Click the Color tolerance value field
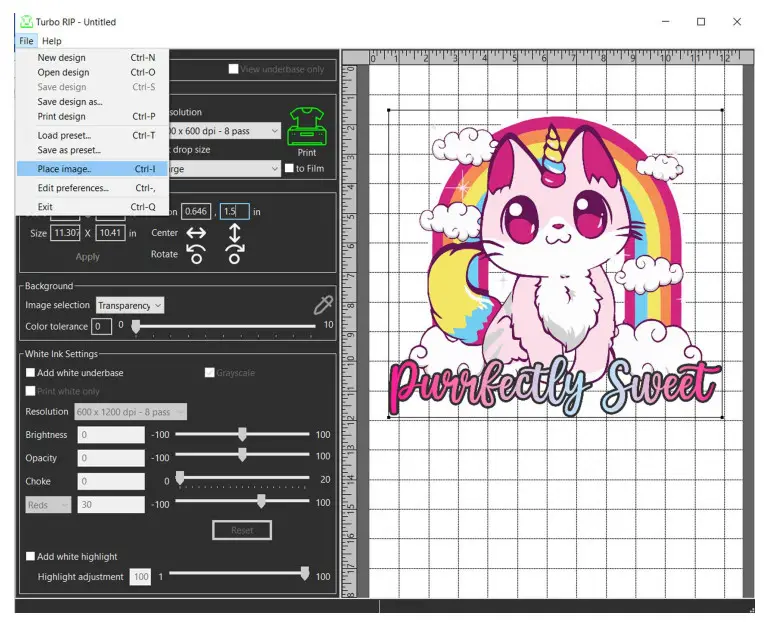 [101, 327]
